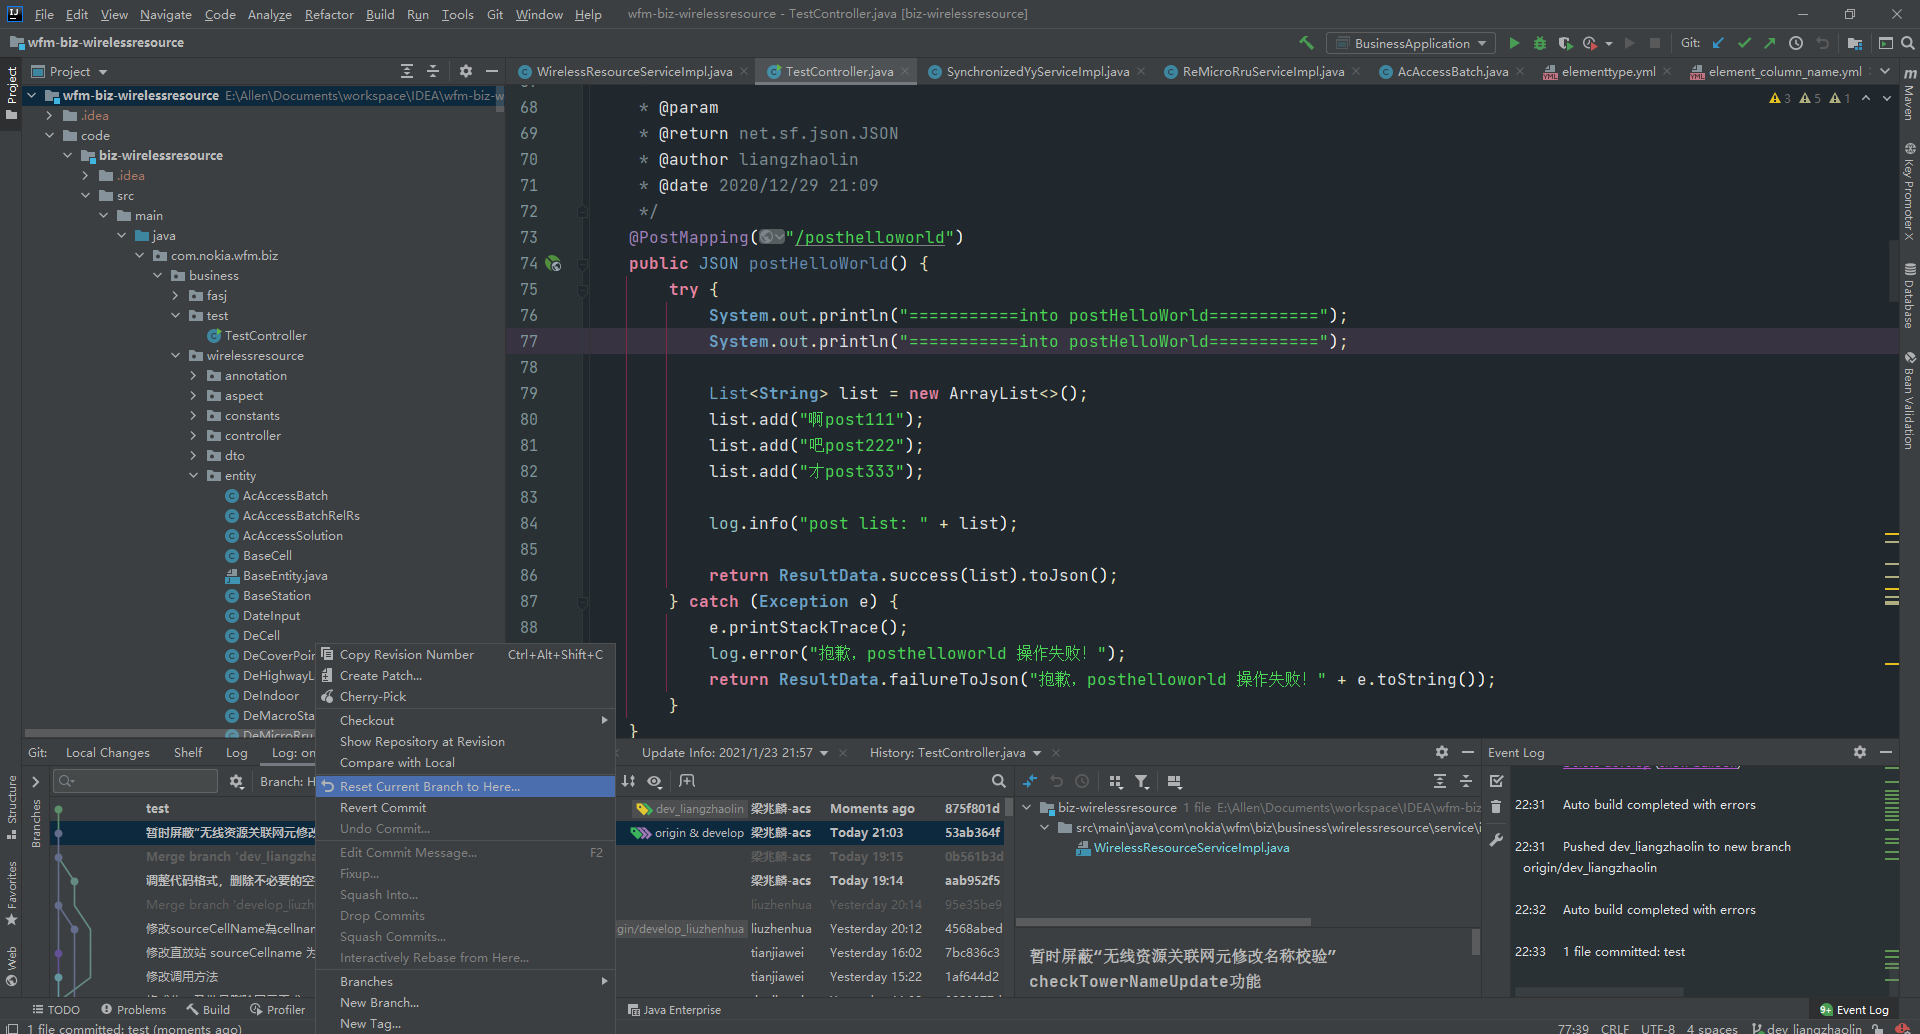
Task: Open the TODO tool window button
Action: pyautogui.click(x=55, y=1009)
